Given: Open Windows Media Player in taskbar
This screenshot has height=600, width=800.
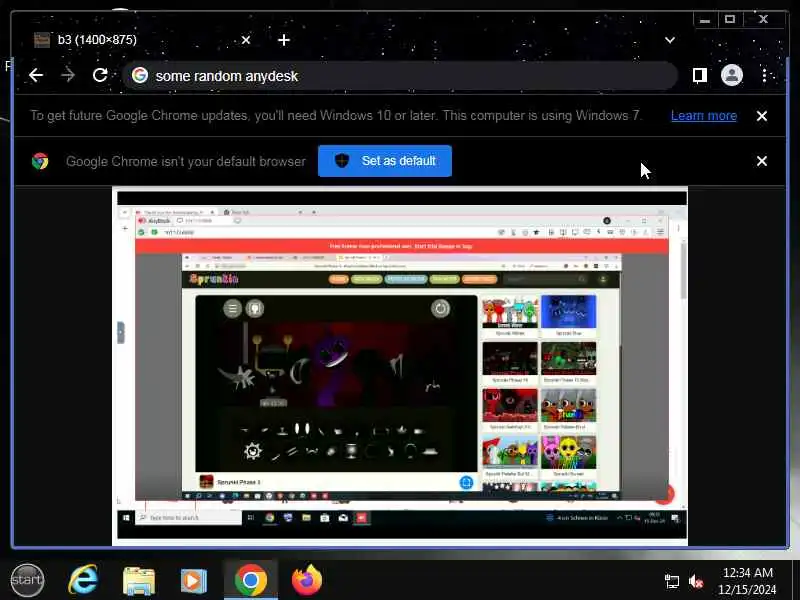Looking at the screenshot, I should coord(194,580).
